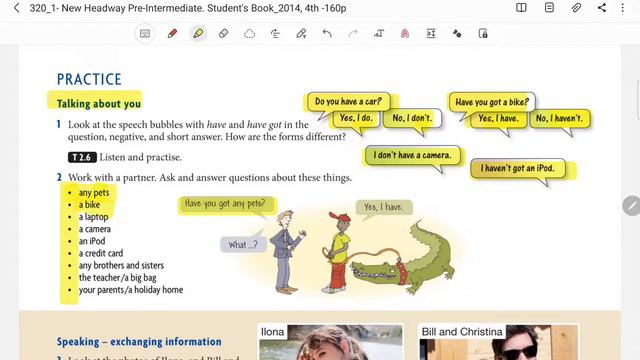Select the Lasso selection tool

tap(249, 33)
